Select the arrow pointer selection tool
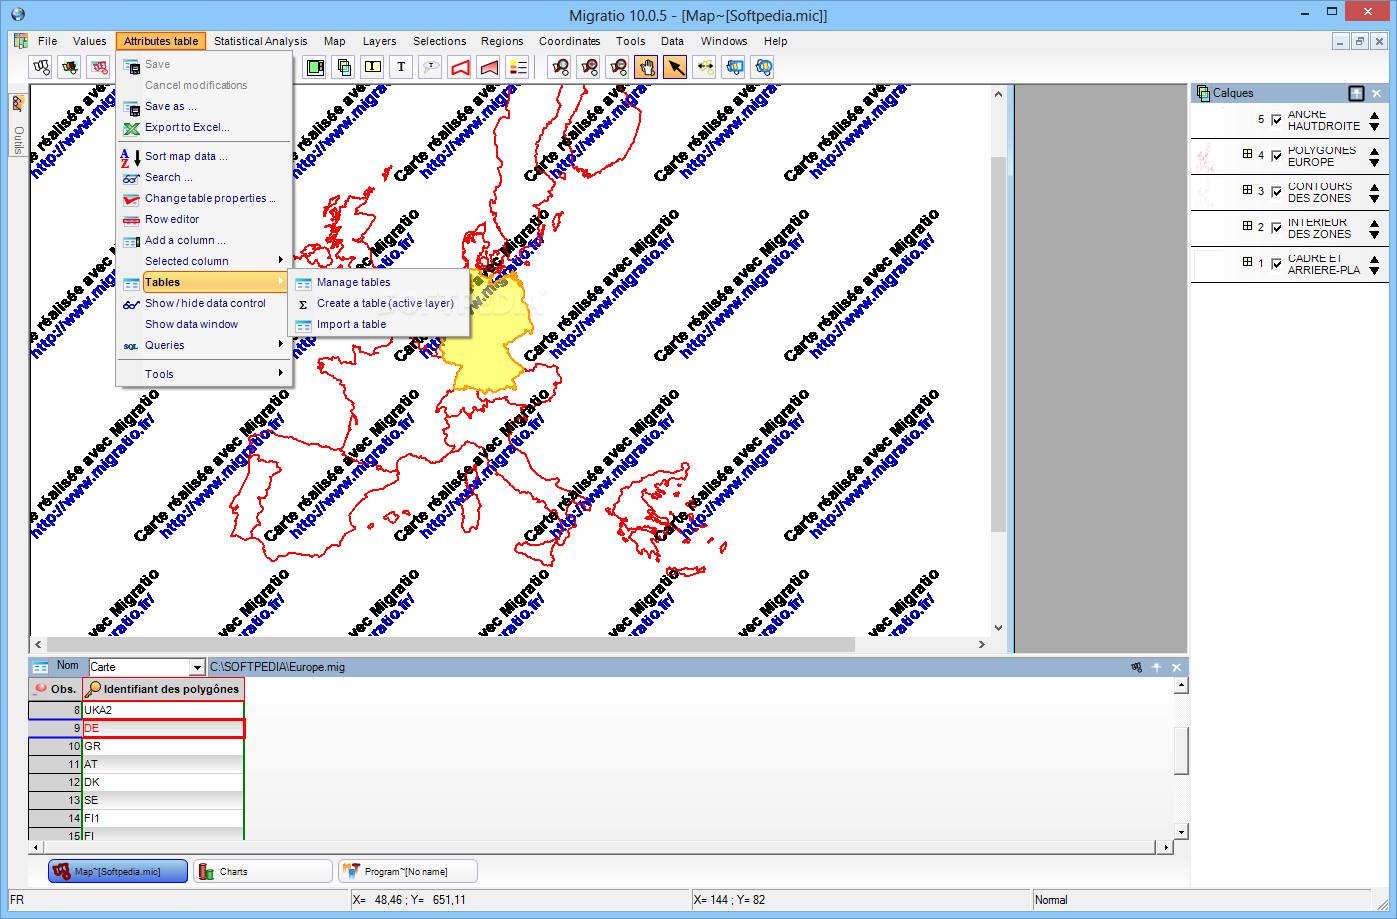This screenshot has height=919, width=1397. point(676,67)
